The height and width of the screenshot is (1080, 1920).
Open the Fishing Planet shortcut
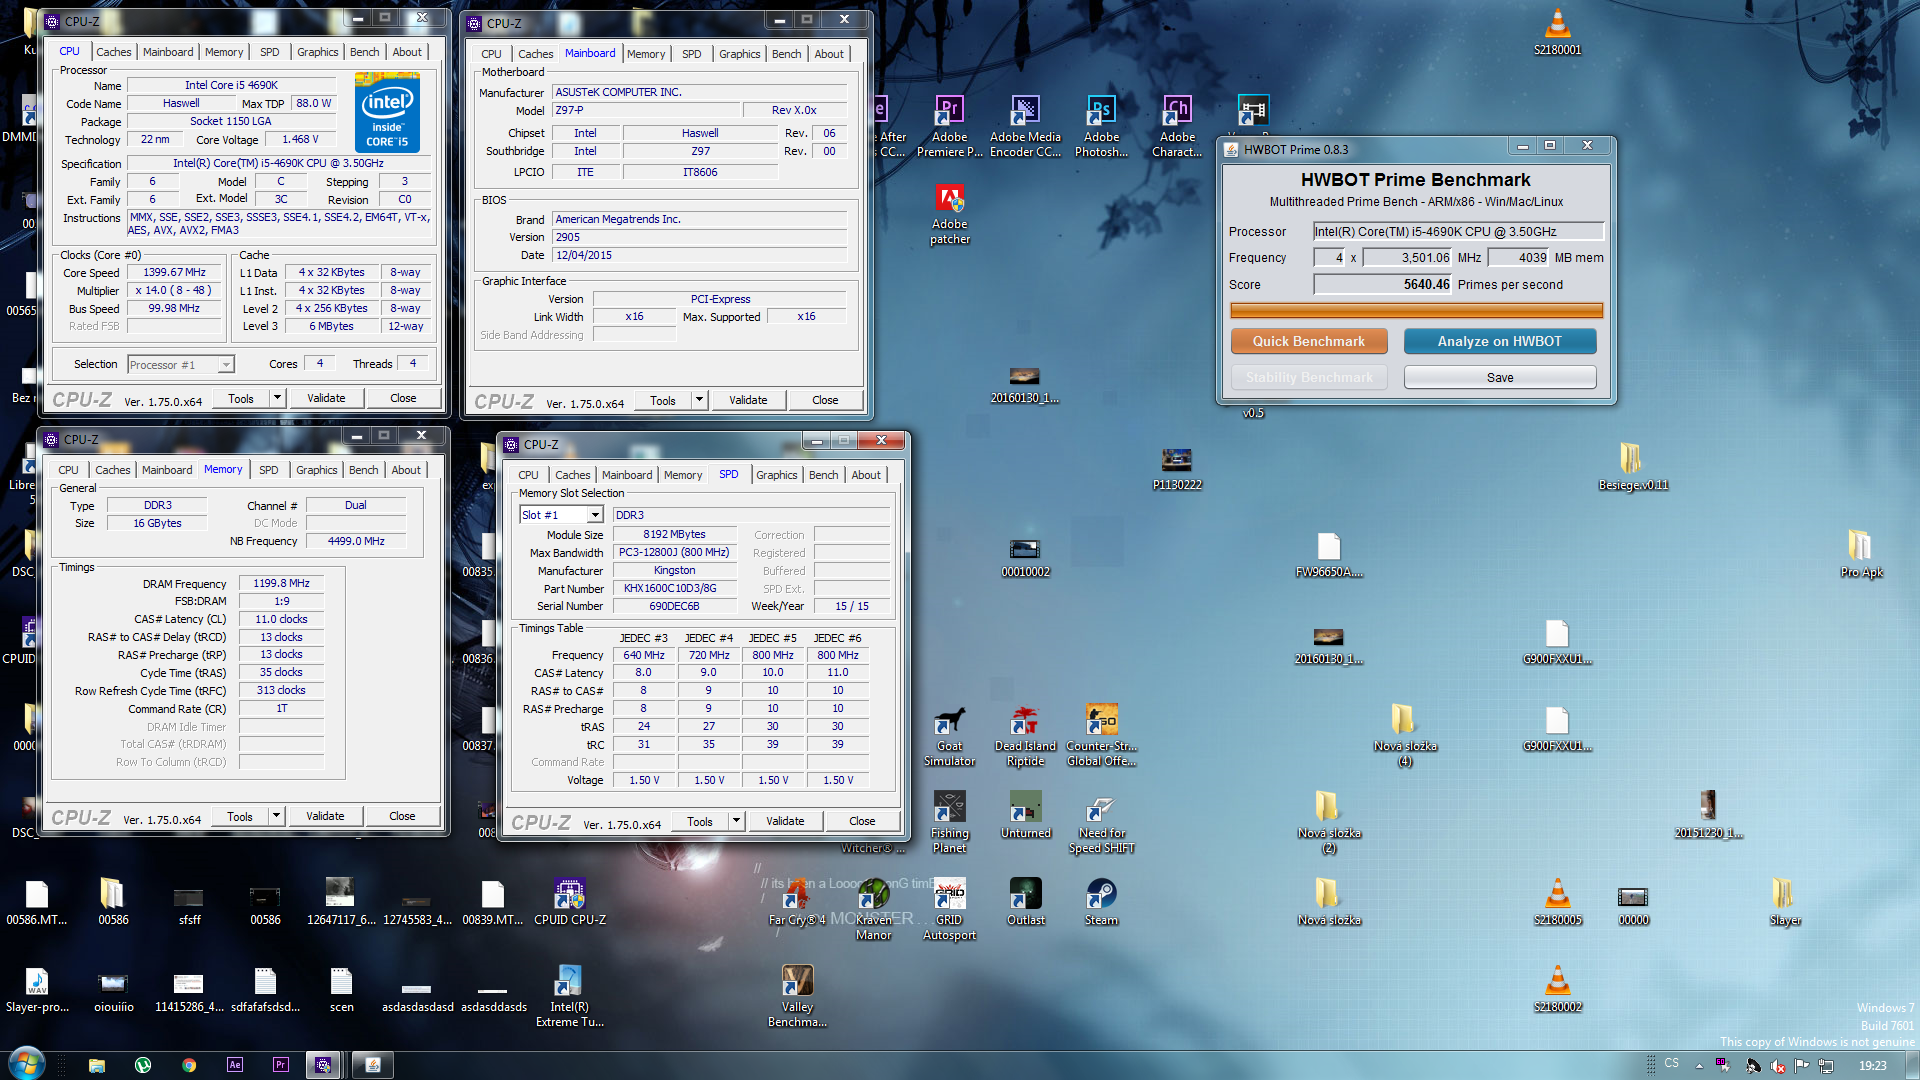[949, 823]
